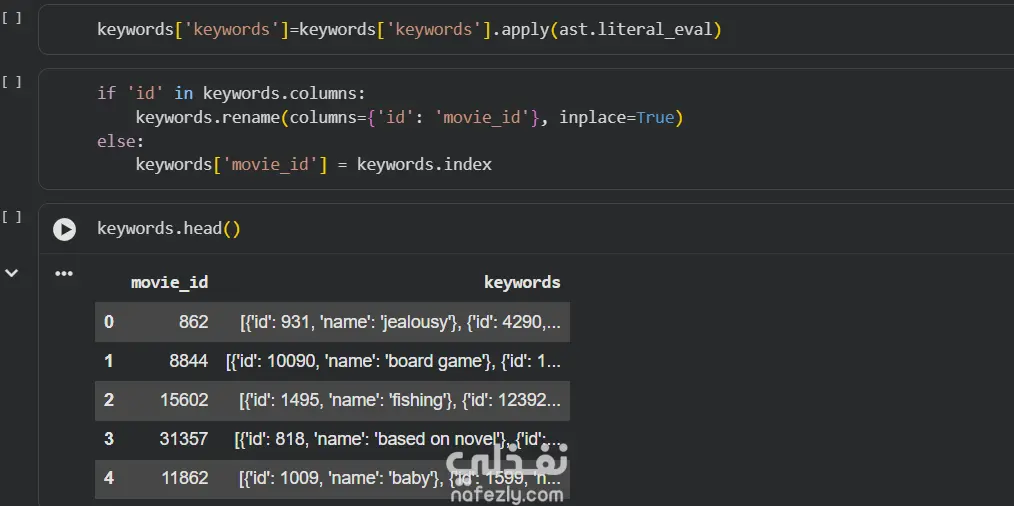Screen dimensions: 1014x506
Task: Click the 'else:' line in the code
Action: tap(121, 141)
